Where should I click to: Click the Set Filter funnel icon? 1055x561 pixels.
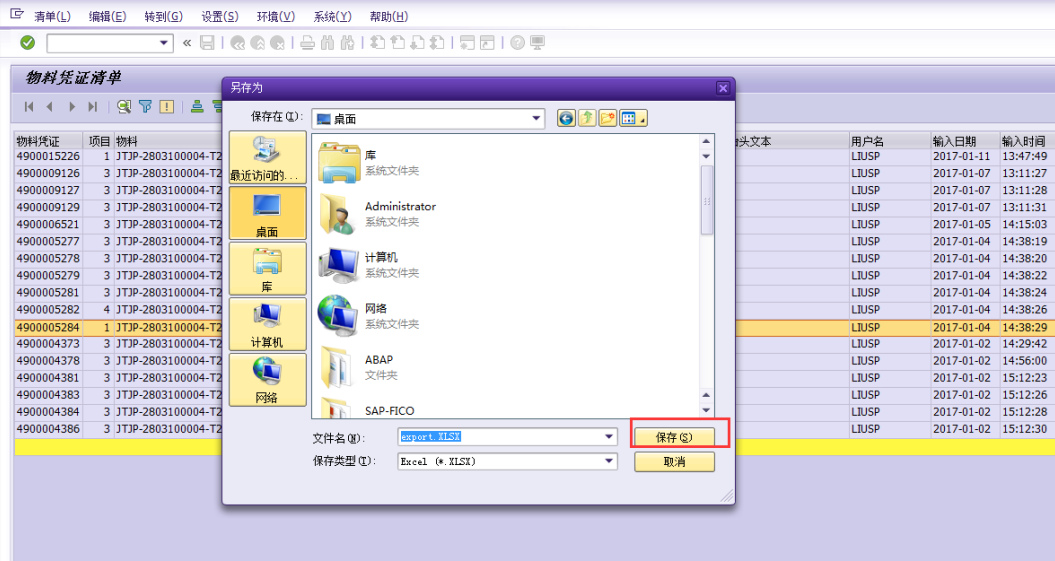pyautogui.click(x=145, y=106)
